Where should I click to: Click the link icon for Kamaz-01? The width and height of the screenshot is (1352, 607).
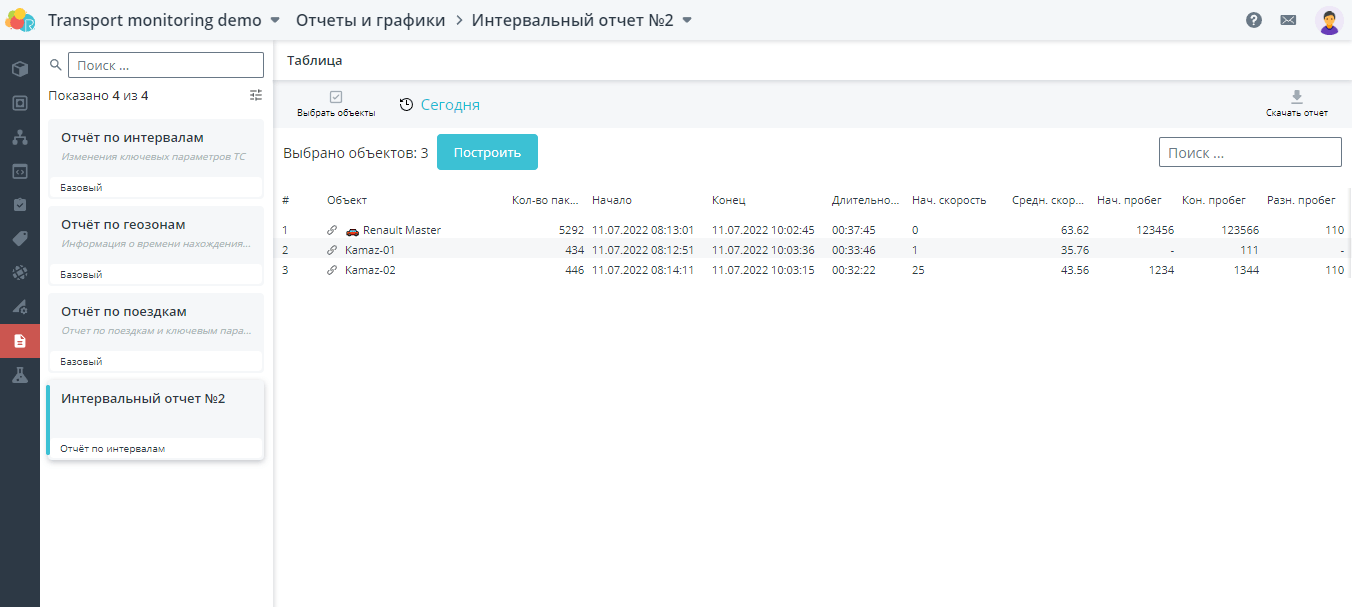click(332, 250)
